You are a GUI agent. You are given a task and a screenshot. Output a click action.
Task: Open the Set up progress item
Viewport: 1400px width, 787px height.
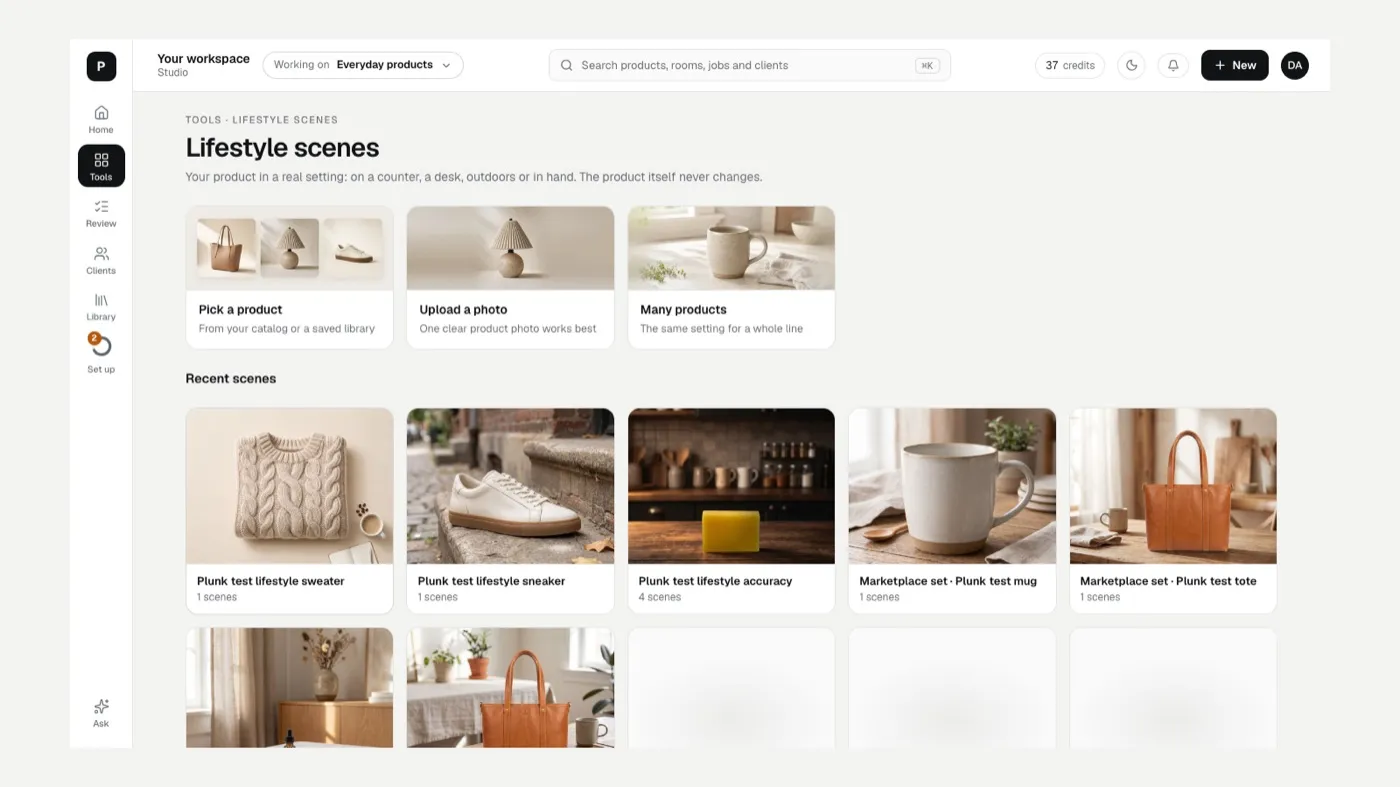pyautogui.click(x=101, y=354)
